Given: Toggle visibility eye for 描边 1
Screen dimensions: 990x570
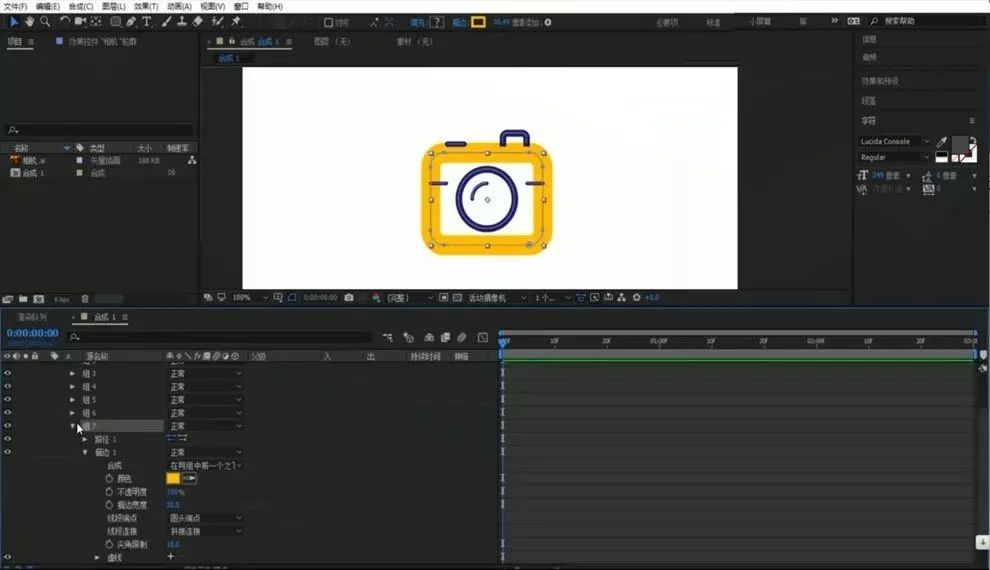Looking at the screenshot, I should [8, 452].
